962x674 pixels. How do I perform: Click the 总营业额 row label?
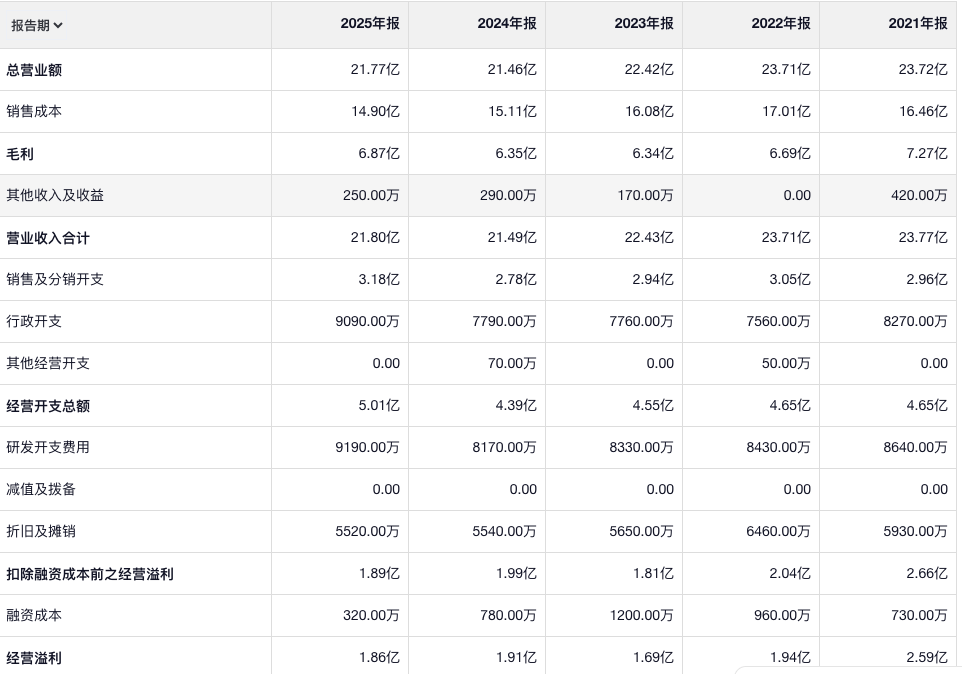[x=34, y=70]
